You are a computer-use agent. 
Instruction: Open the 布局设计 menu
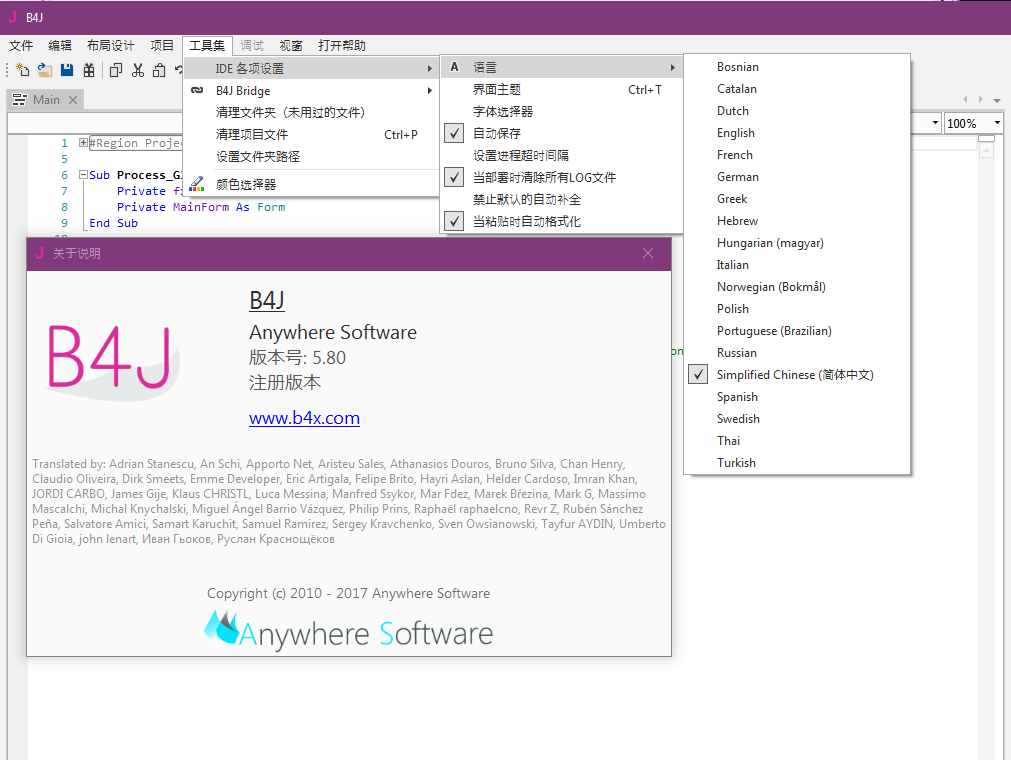[x=111, y=46]
